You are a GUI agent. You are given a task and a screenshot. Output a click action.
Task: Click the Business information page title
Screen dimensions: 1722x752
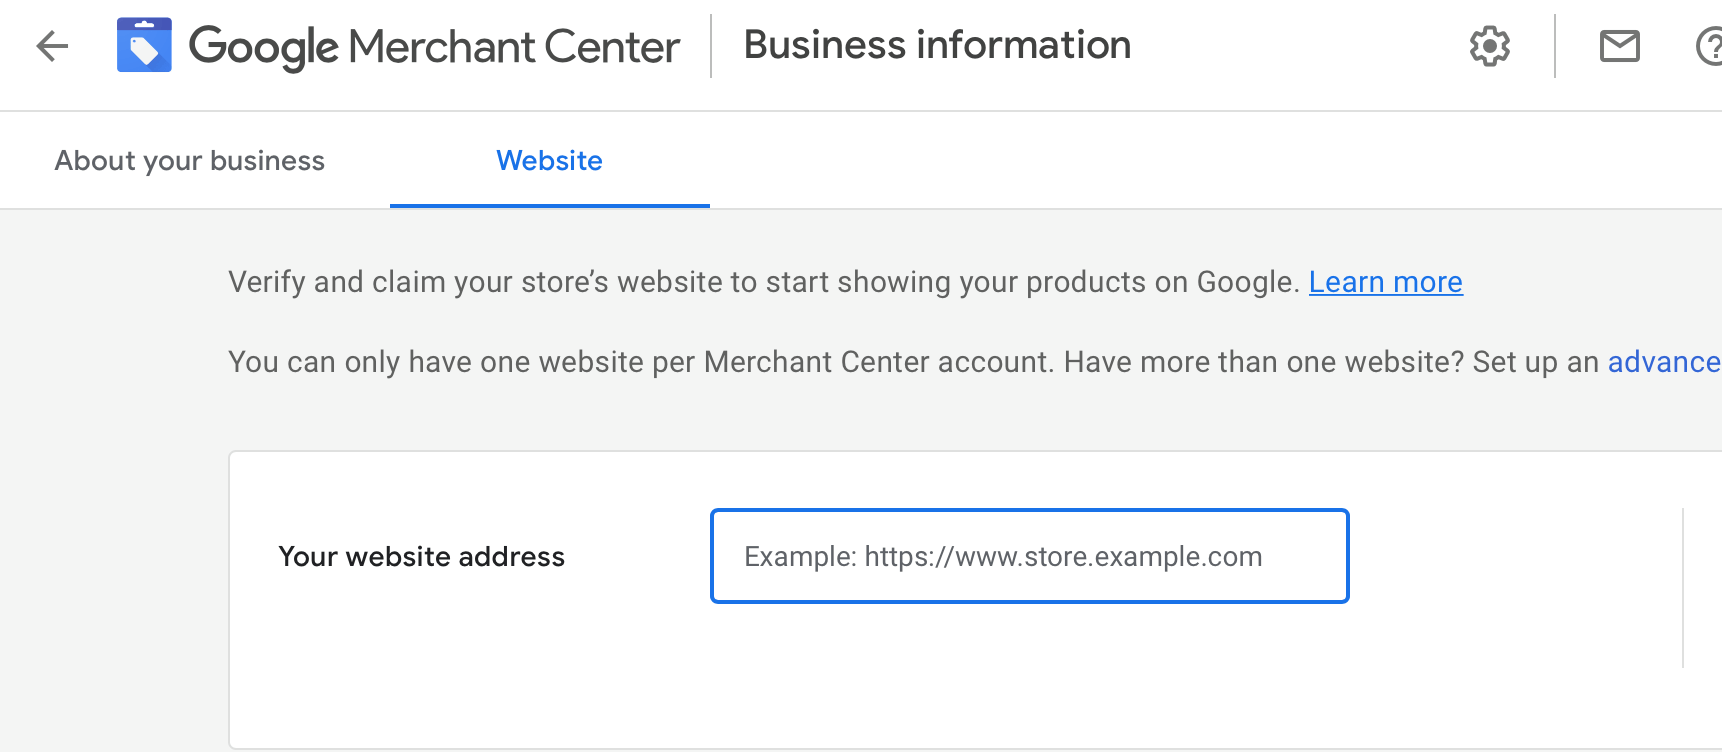(937, 45)
